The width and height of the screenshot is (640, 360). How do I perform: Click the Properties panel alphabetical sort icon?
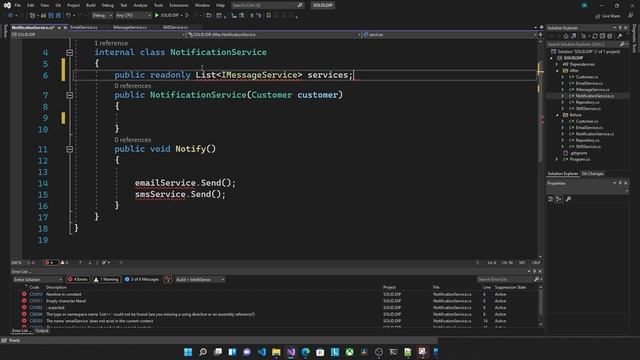(x=559, y=199)
